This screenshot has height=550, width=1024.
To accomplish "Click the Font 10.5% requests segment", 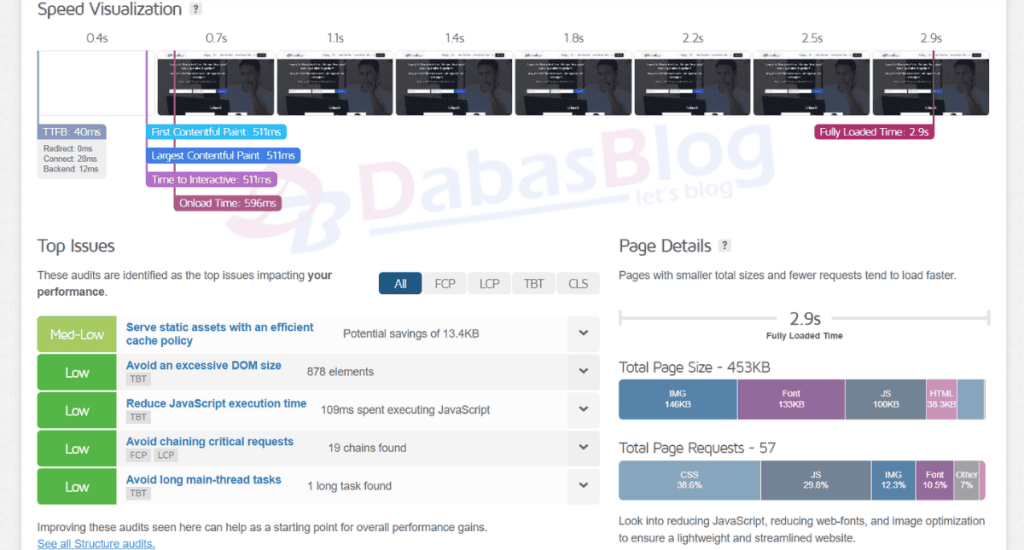I will click(x=935, y=480).
